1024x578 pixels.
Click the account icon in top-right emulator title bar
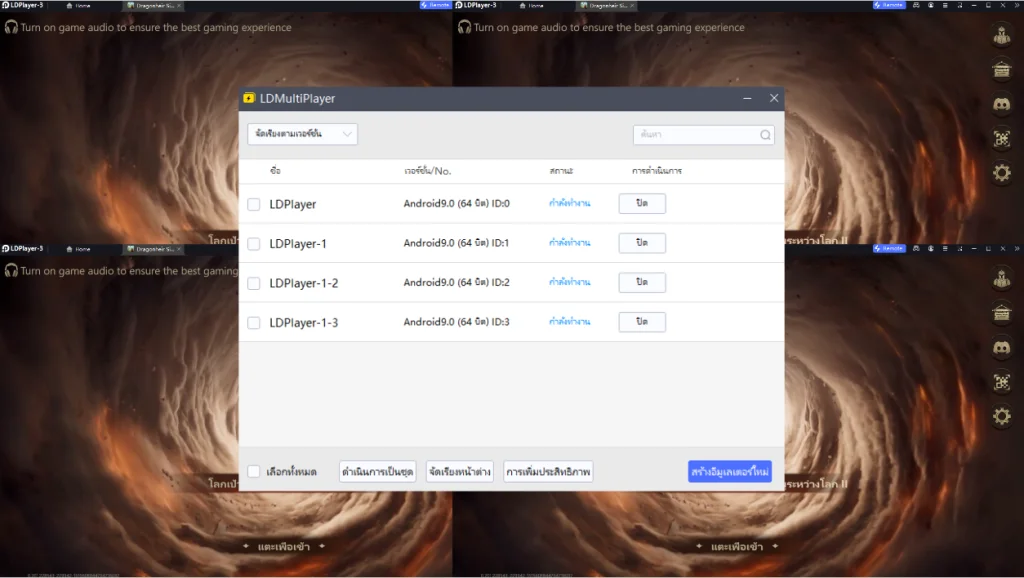pyautogui.click(x=931, y=5)
